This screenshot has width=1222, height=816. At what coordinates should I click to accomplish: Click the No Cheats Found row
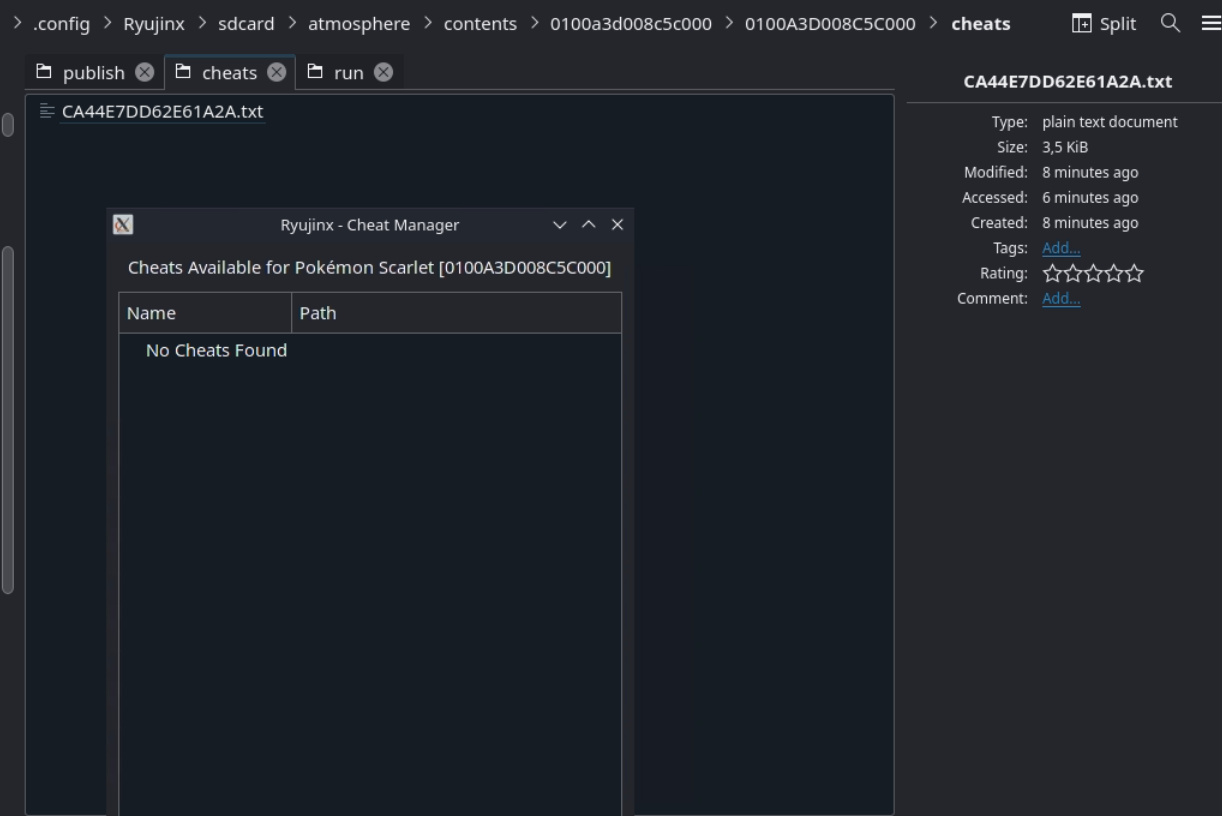(370, 350)
